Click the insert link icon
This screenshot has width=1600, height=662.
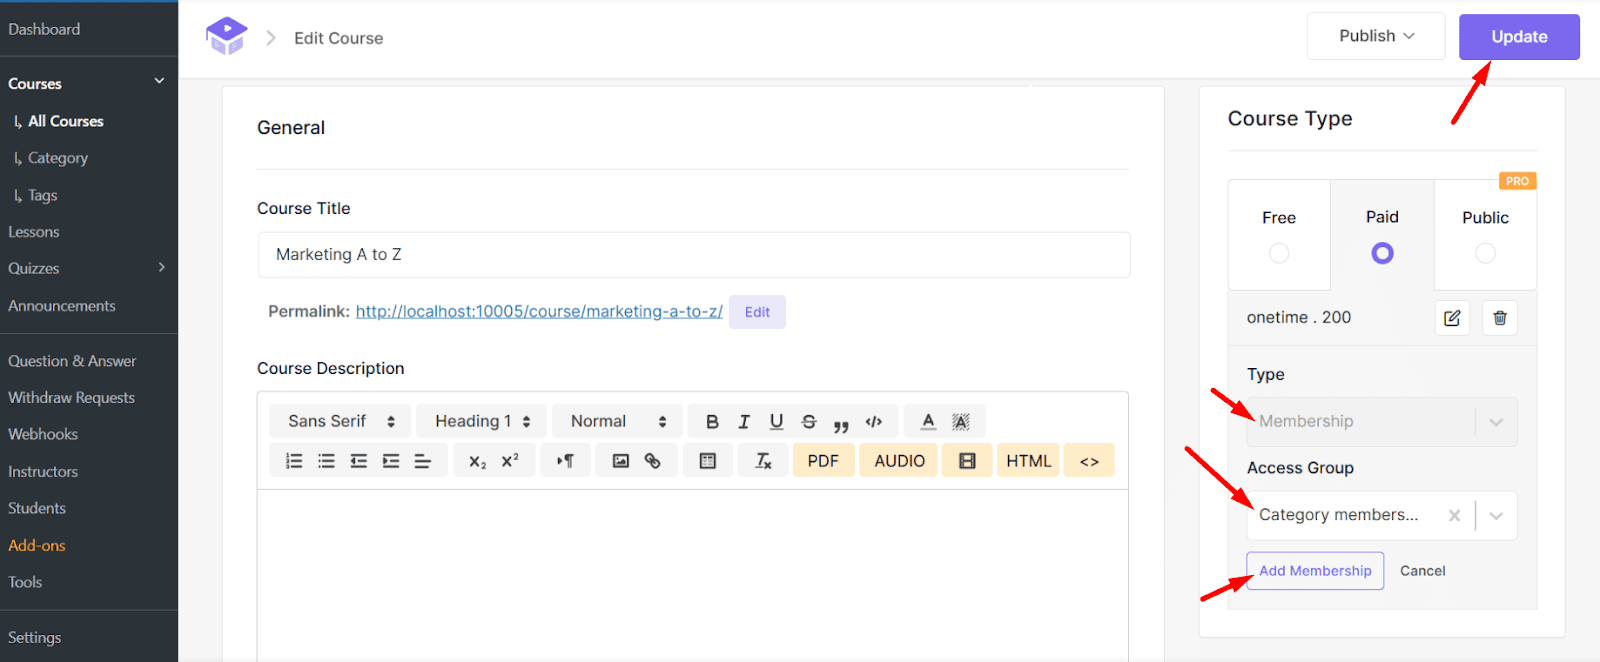[653, 461]
